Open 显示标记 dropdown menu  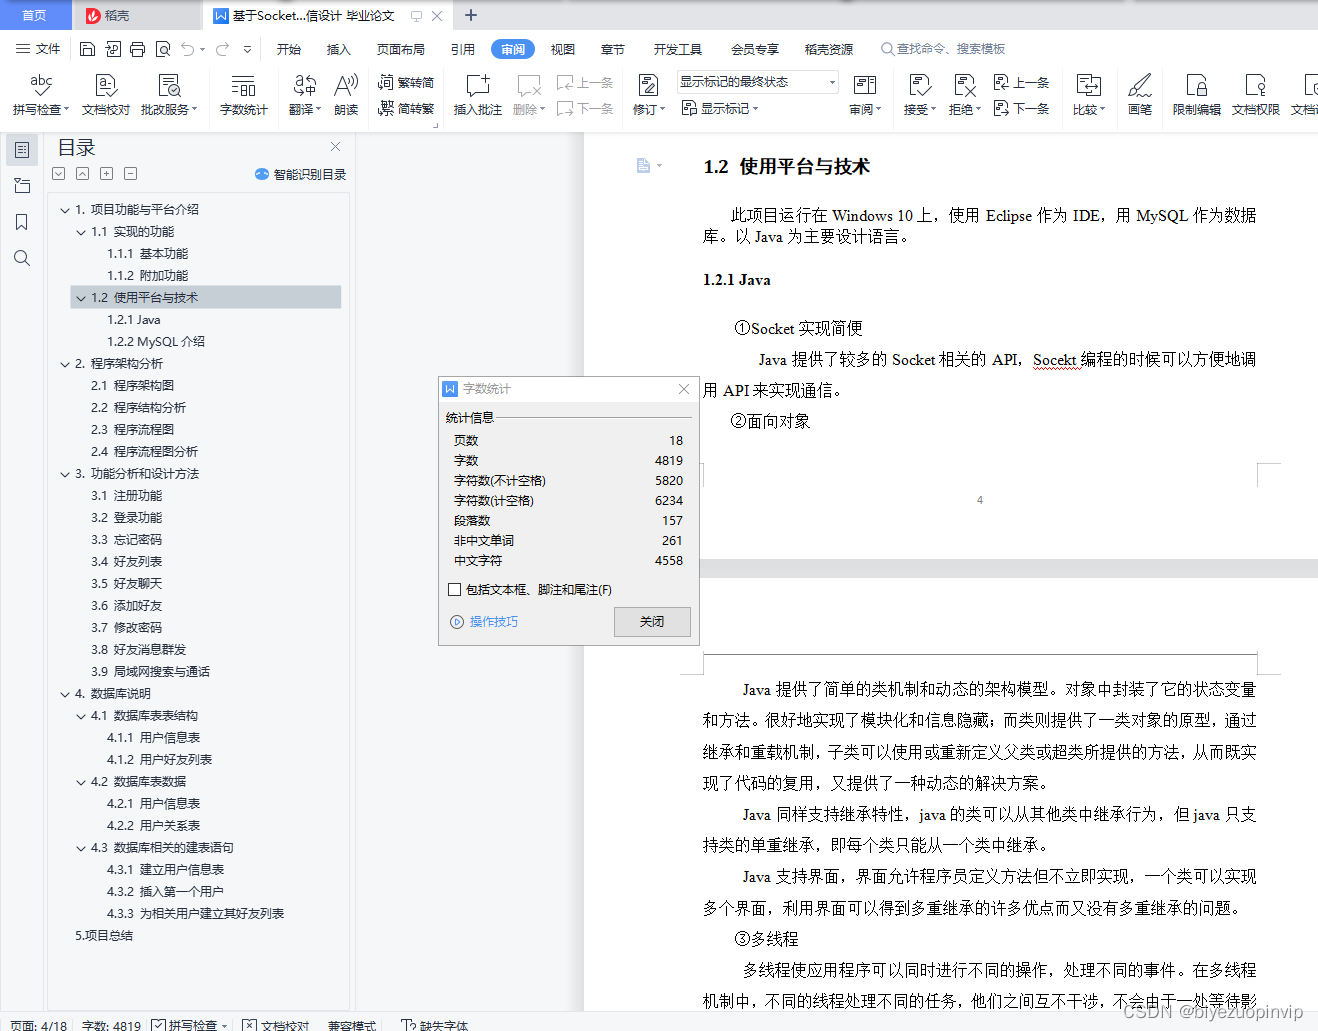[x=720, y=108]
